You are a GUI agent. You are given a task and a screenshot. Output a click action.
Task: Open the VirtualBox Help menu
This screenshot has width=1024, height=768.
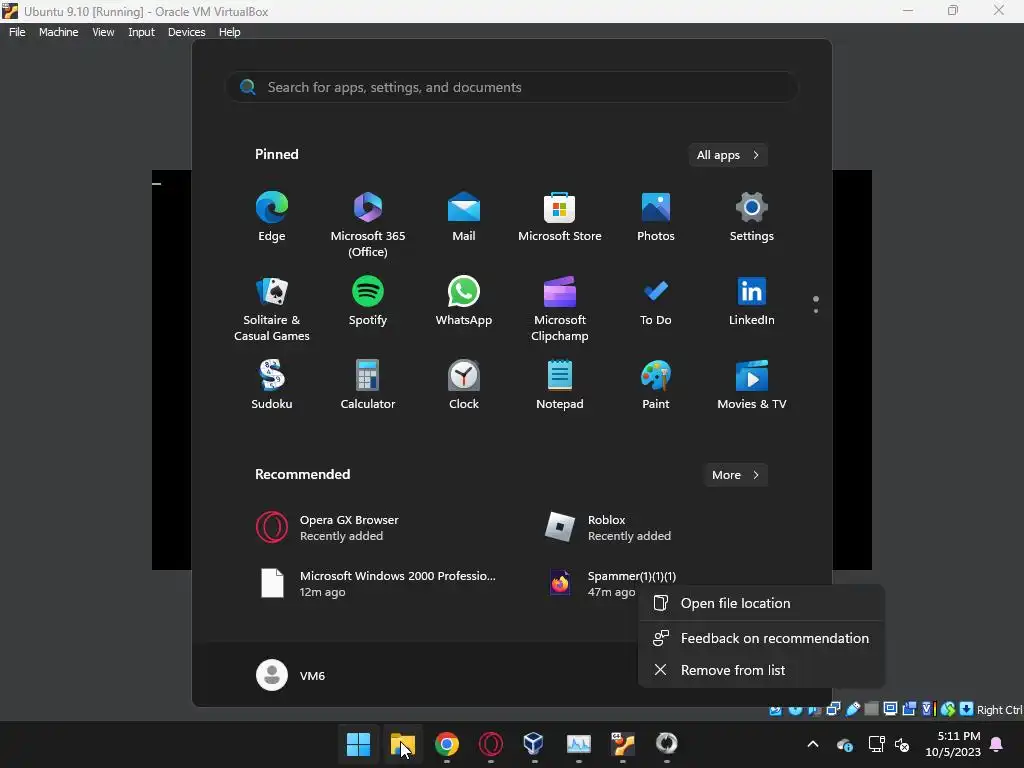tap(229, 32)
